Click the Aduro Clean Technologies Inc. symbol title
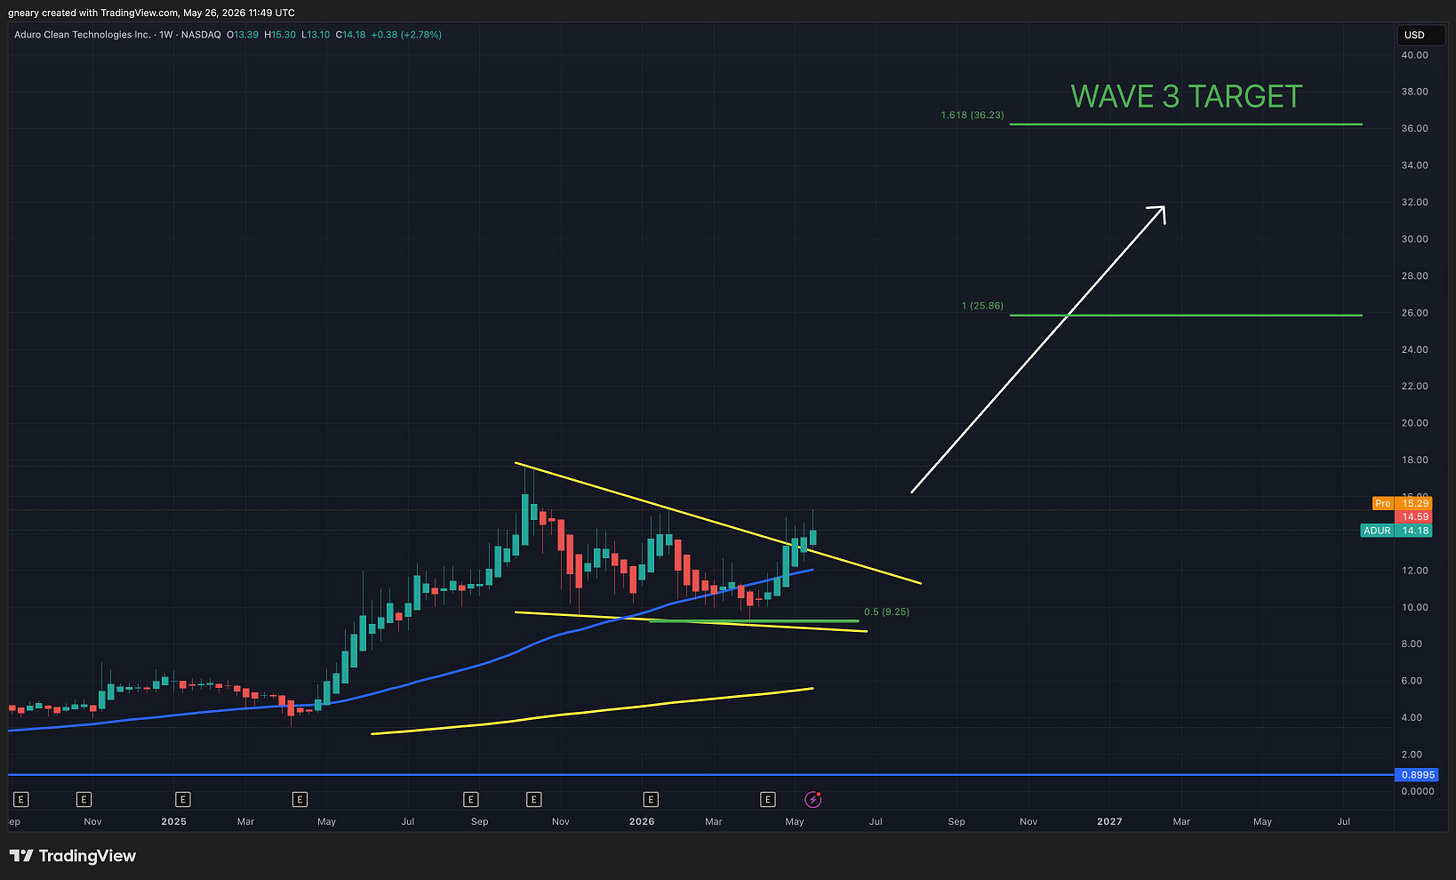This screenshot has height=880, width=1456. (x=82, y=35)
